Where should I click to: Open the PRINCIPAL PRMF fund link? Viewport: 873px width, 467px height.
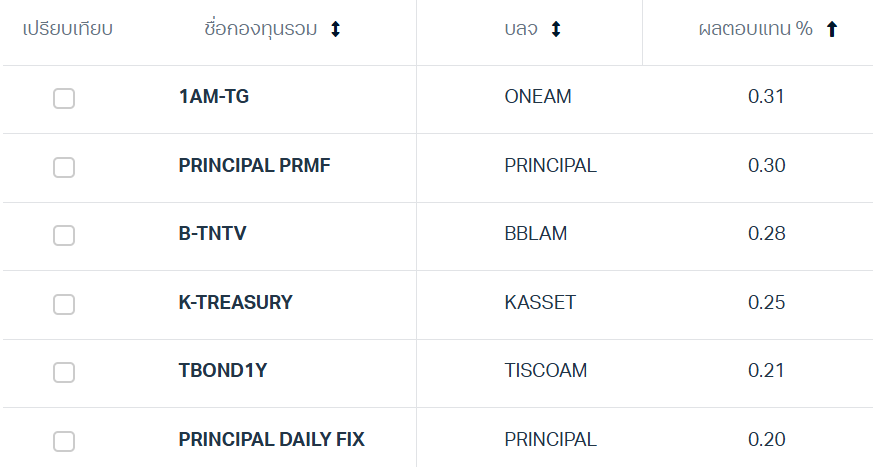coord(254,165)
